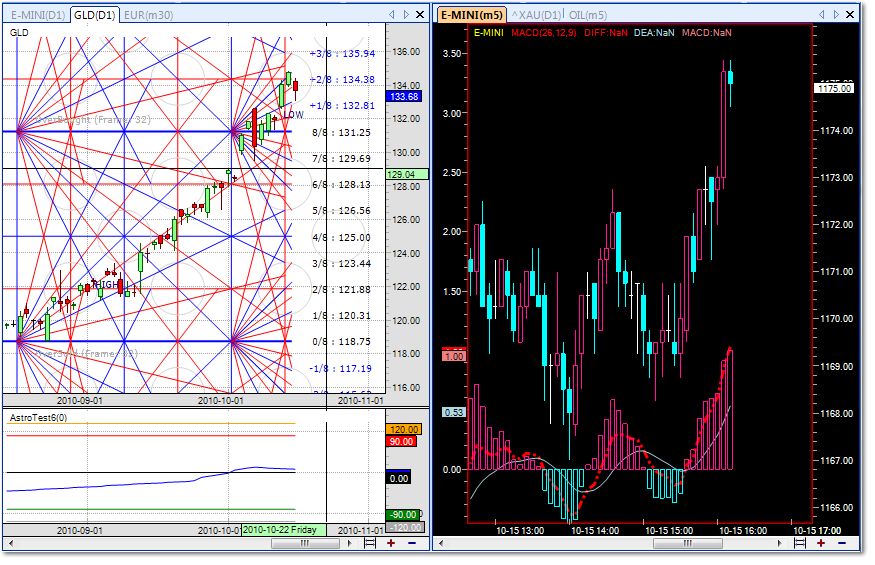This screenshot has height=565, width=875.
Task: Click the MACD:NaN readout
Action: (x=706, y=32)
